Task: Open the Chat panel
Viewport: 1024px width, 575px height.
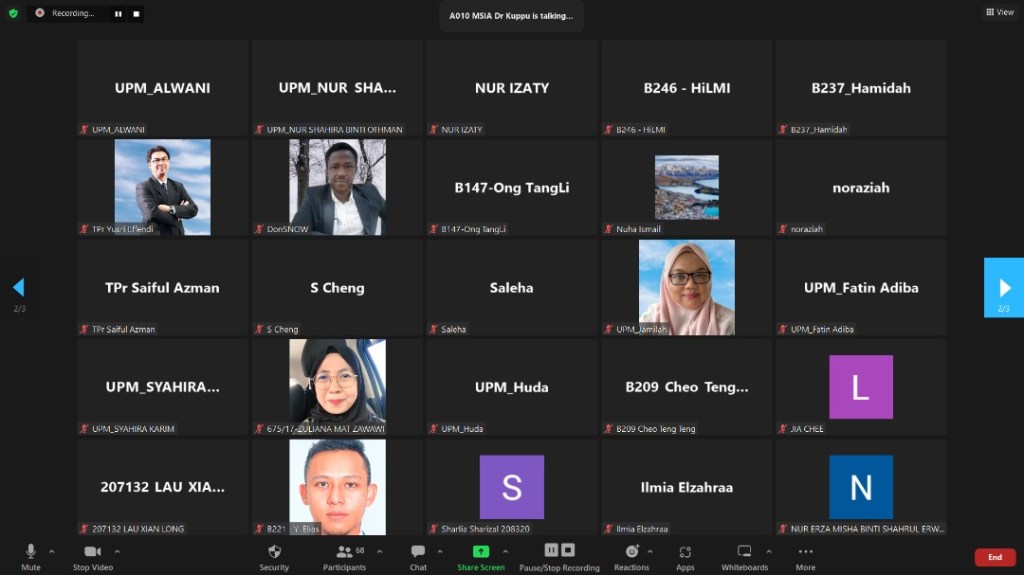Action: [418, 555]
